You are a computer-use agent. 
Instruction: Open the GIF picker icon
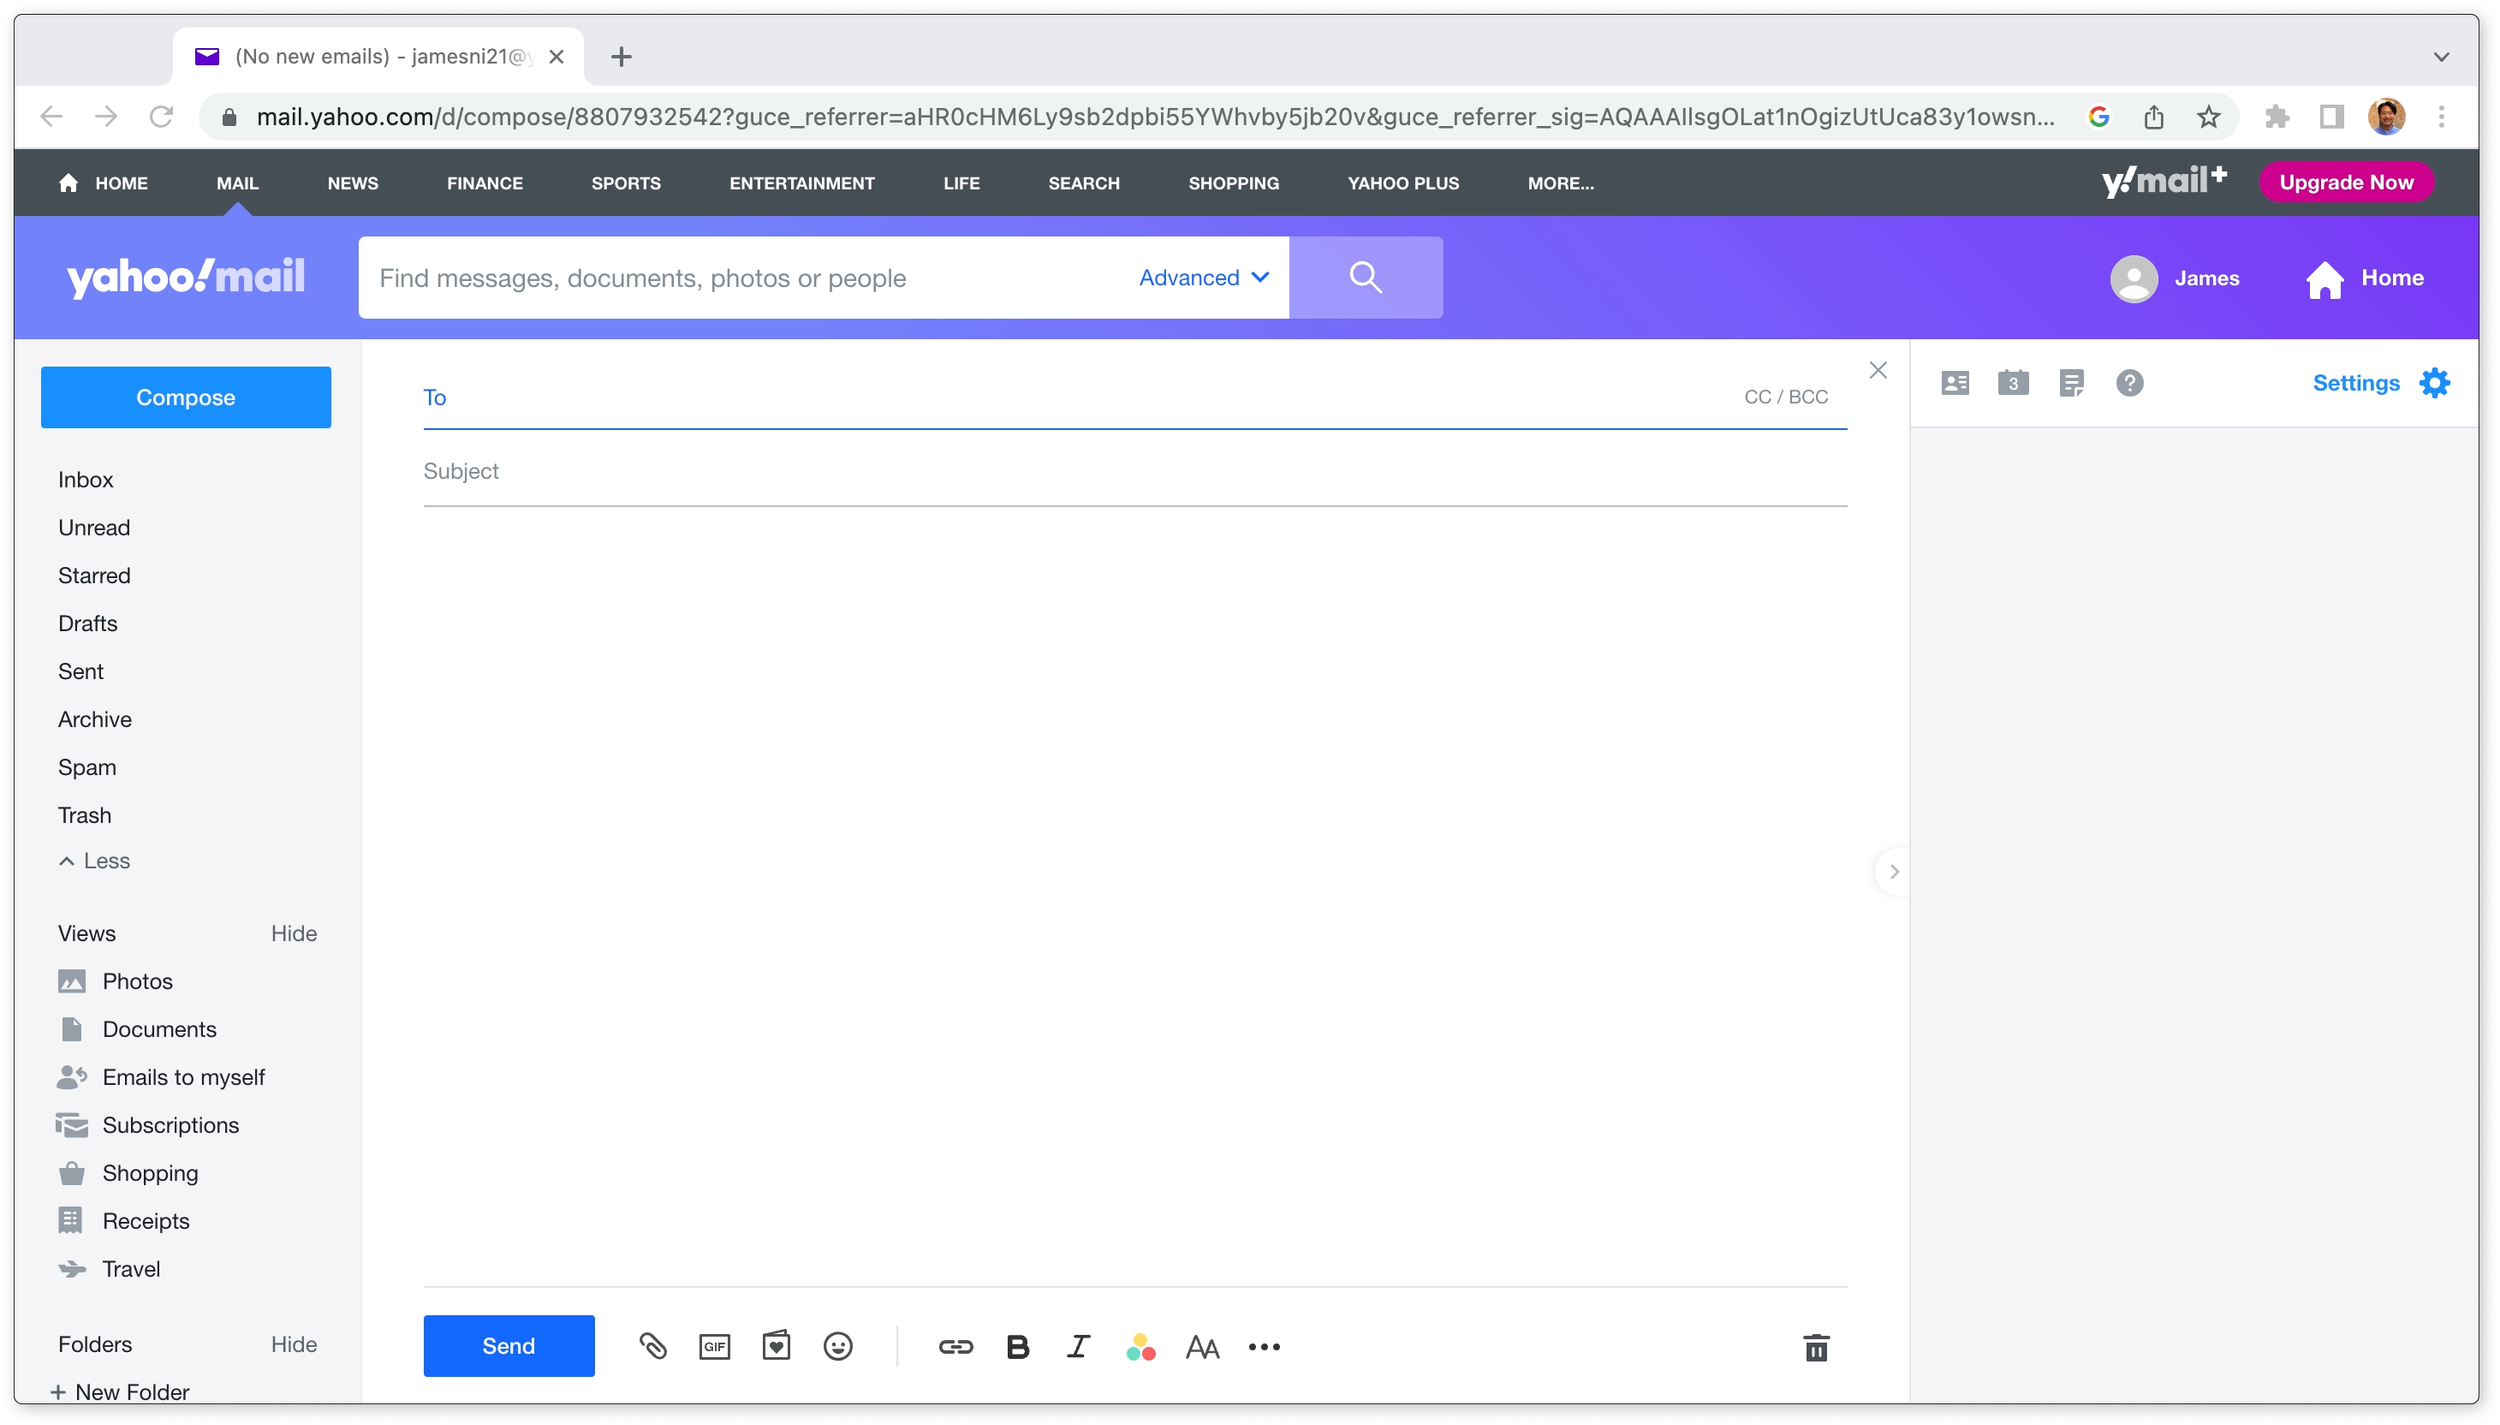(x=714, y=1347)
